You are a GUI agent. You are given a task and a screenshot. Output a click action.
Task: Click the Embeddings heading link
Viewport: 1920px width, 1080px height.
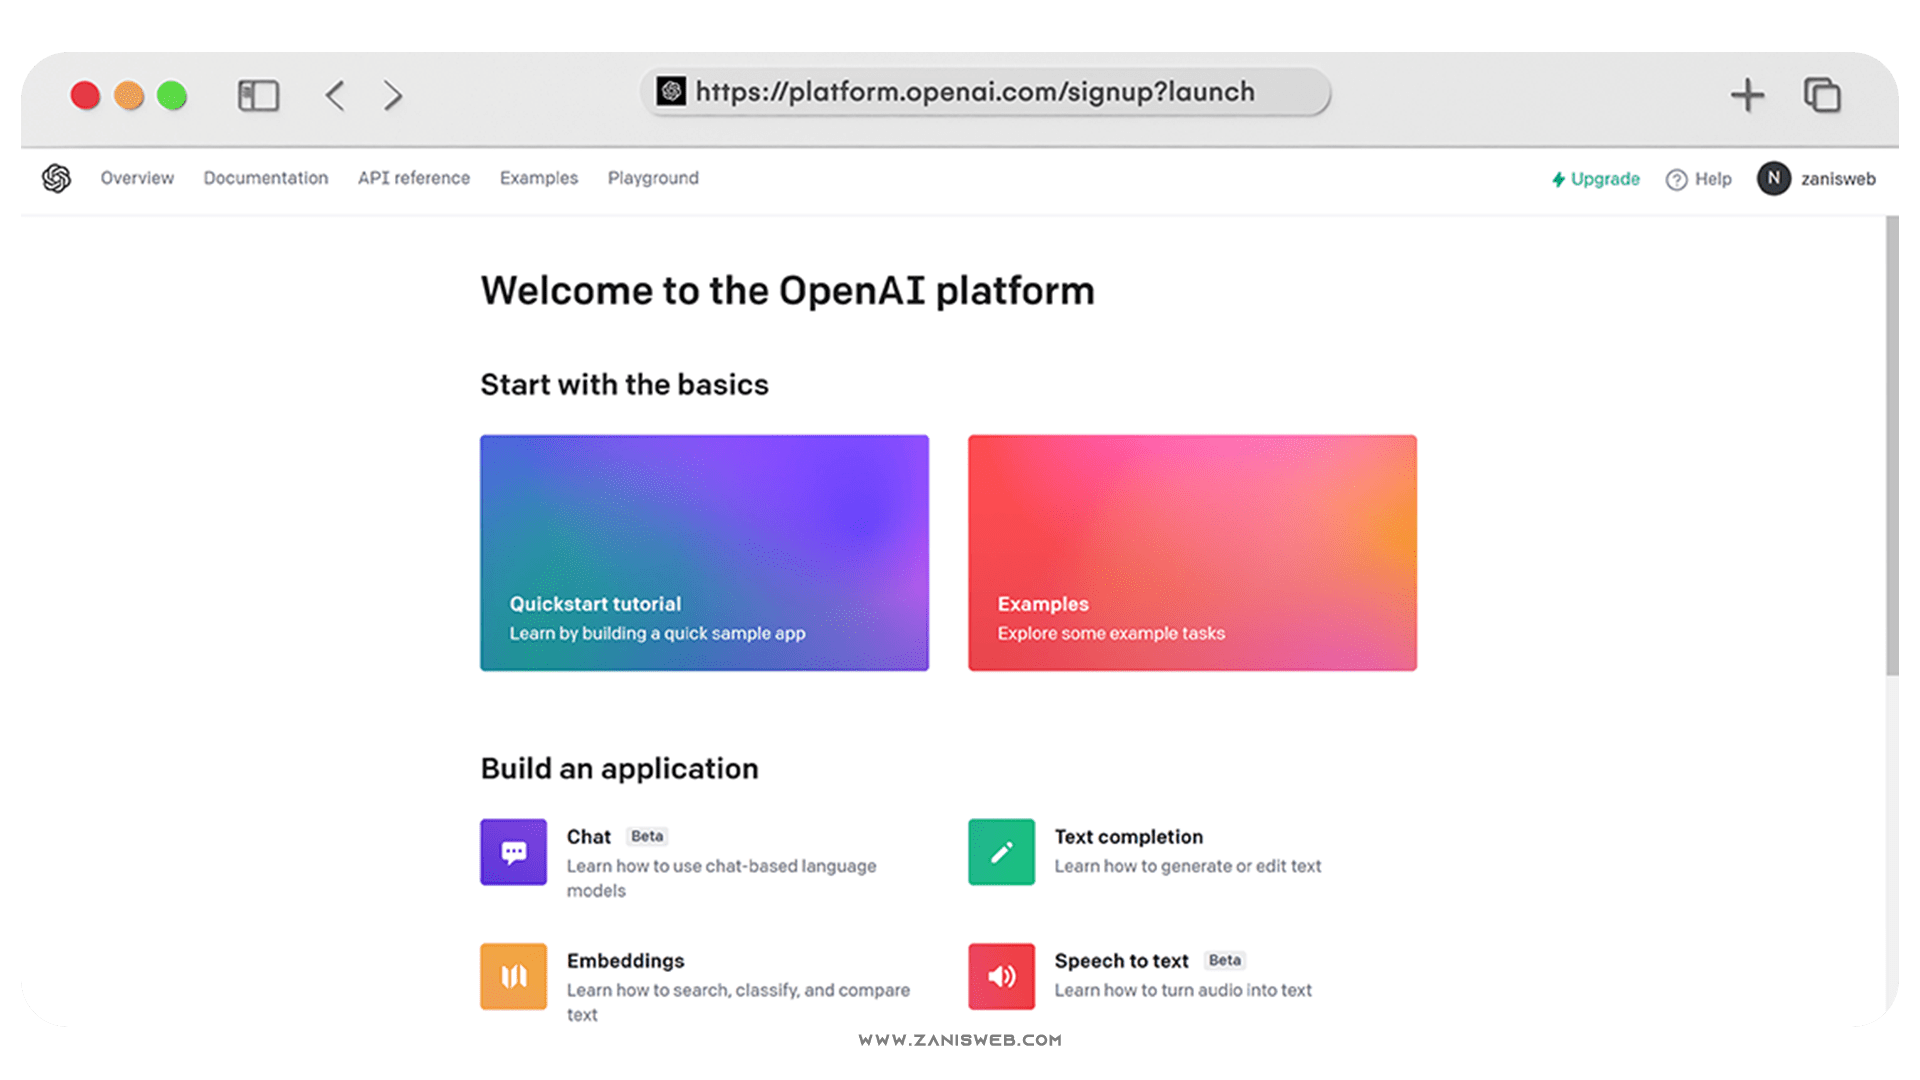(626, 961)
